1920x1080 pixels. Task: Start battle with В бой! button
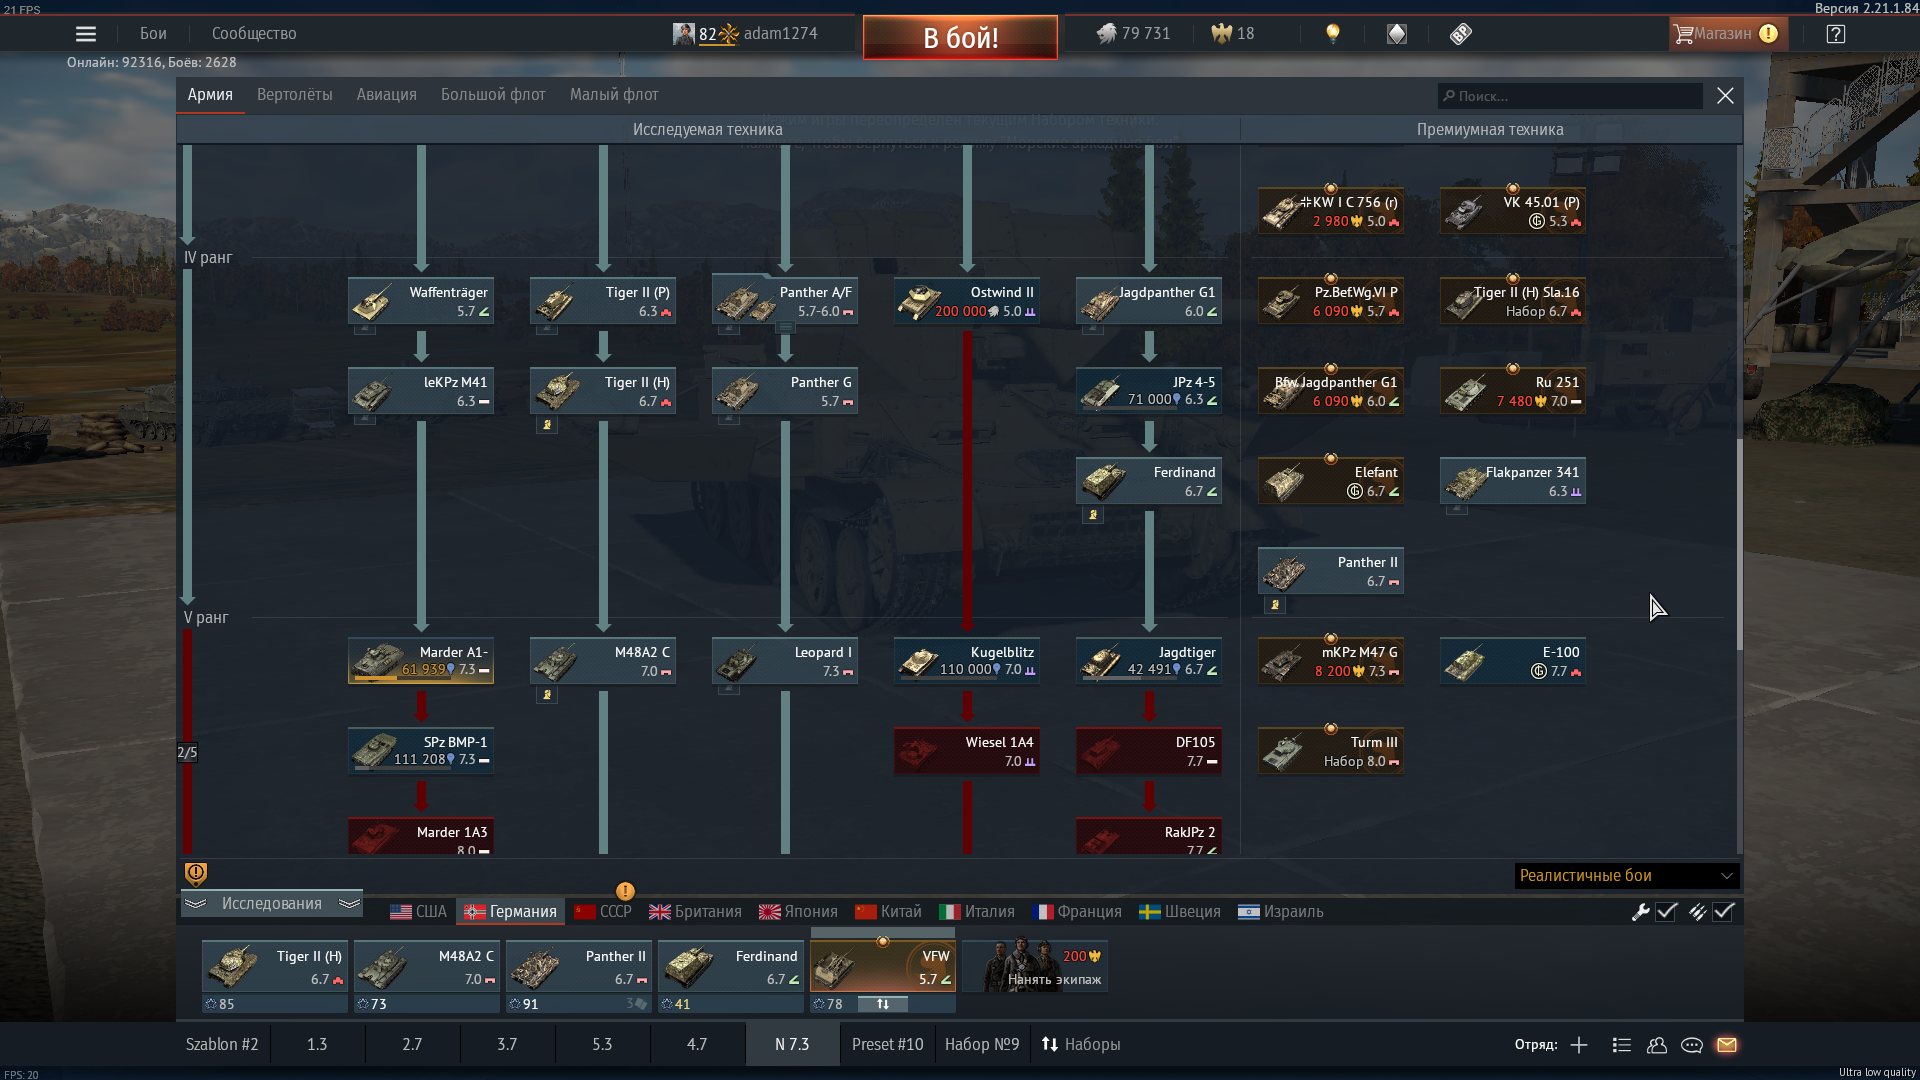pos(960,37)
